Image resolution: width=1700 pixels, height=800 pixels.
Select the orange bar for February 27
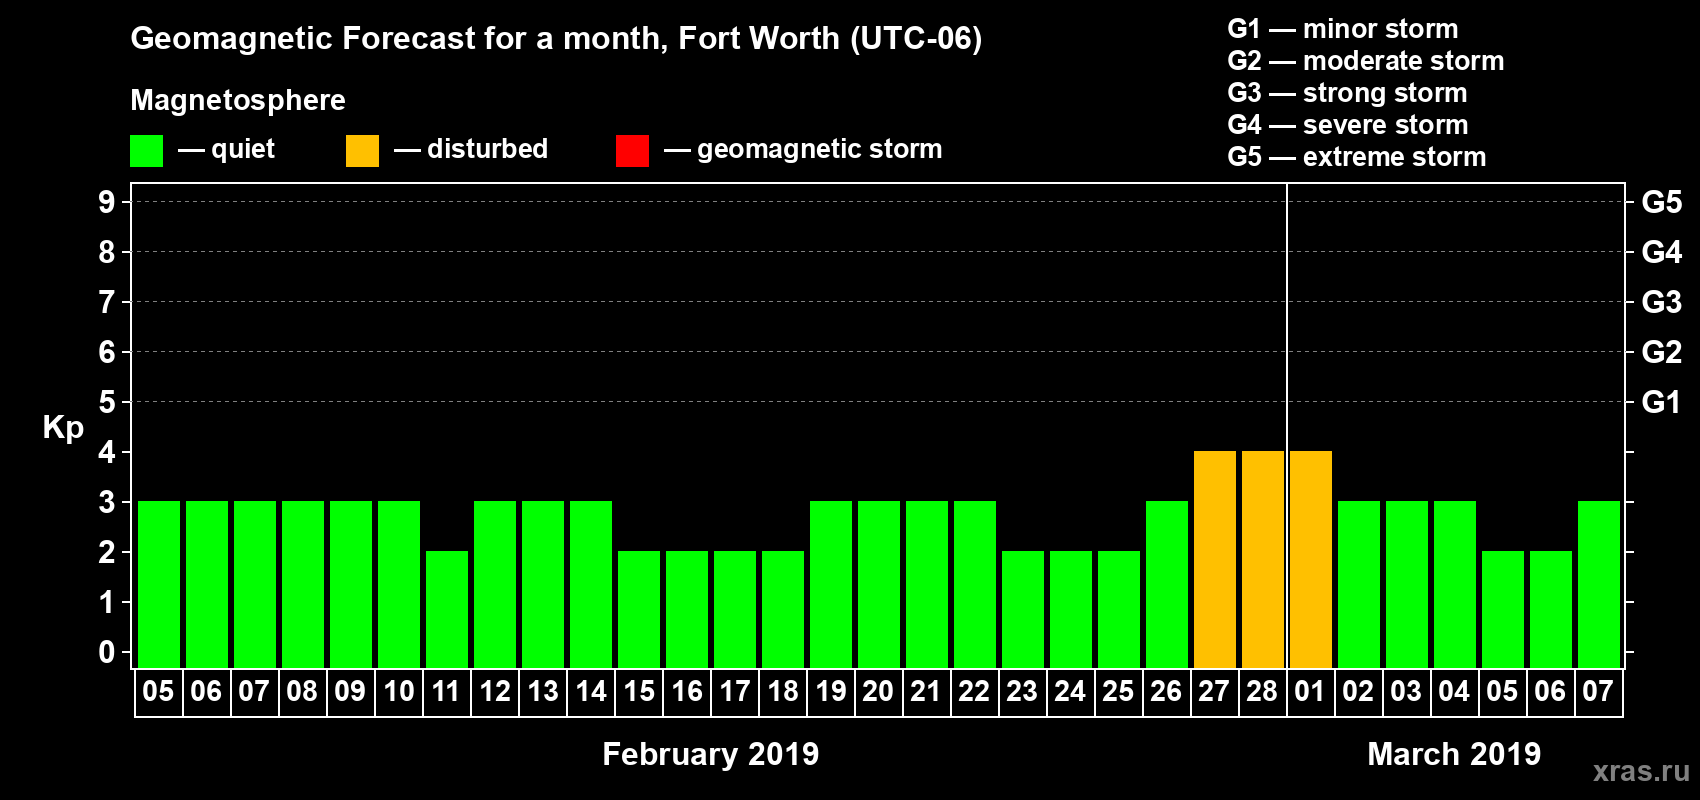pyautogui.click(x=1215, y=560)
